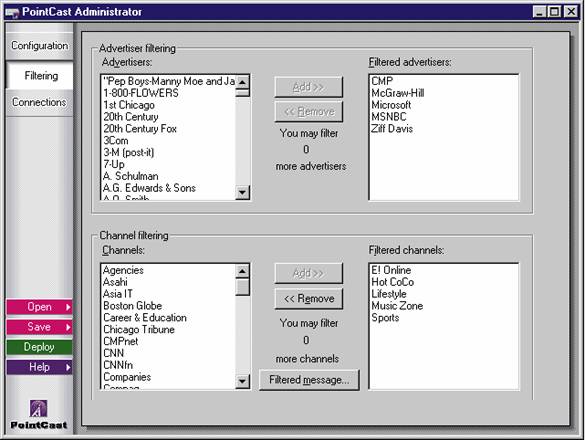
Task: Open the Filtered message dialog button
Action: pos(309,380)
